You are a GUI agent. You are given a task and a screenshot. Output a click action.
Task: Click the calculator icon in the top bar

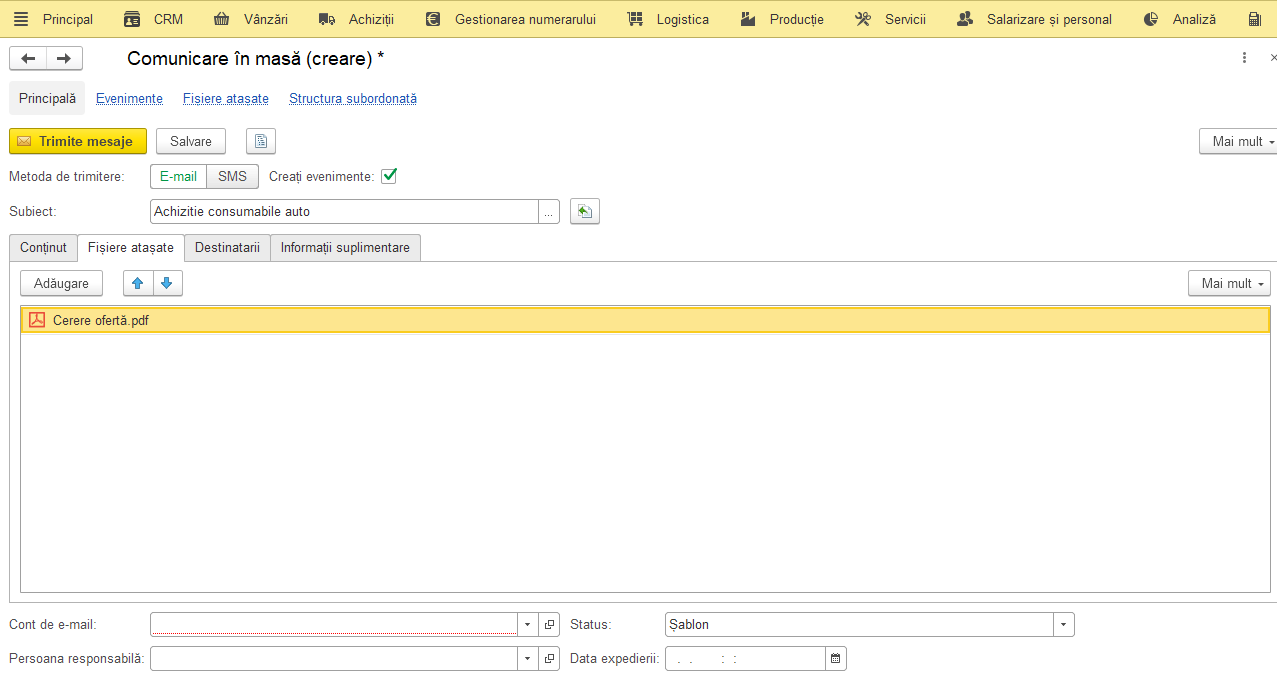click(1255, 19)
